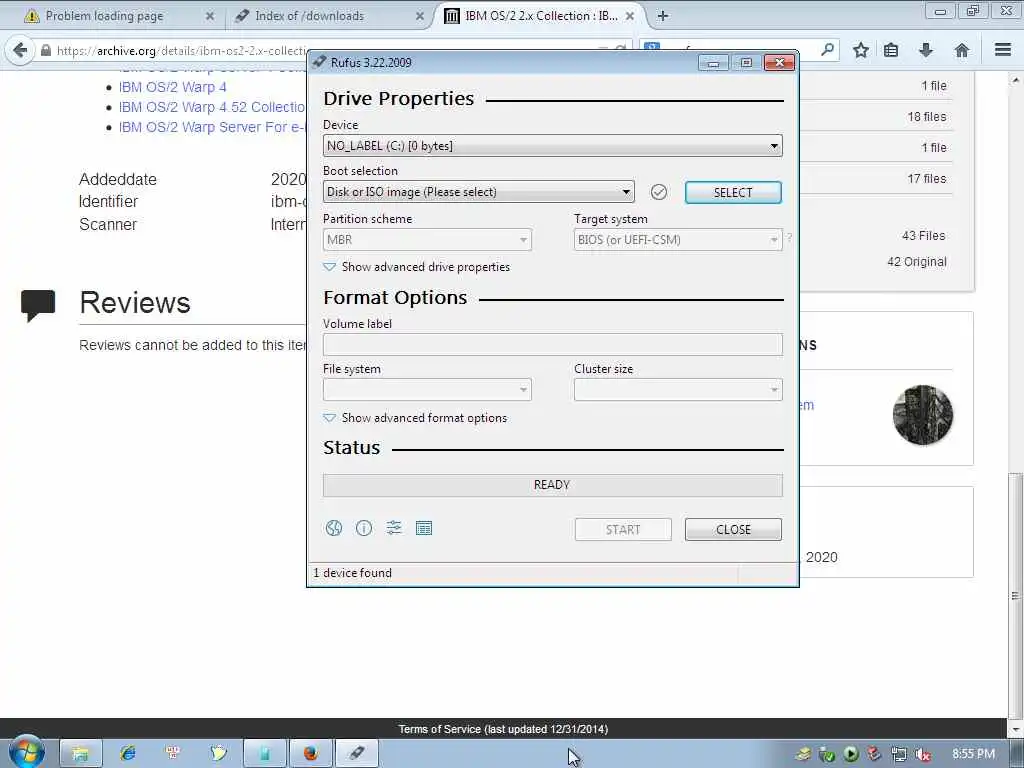
Task: Open Rufus About info icon
Action: 364,528
